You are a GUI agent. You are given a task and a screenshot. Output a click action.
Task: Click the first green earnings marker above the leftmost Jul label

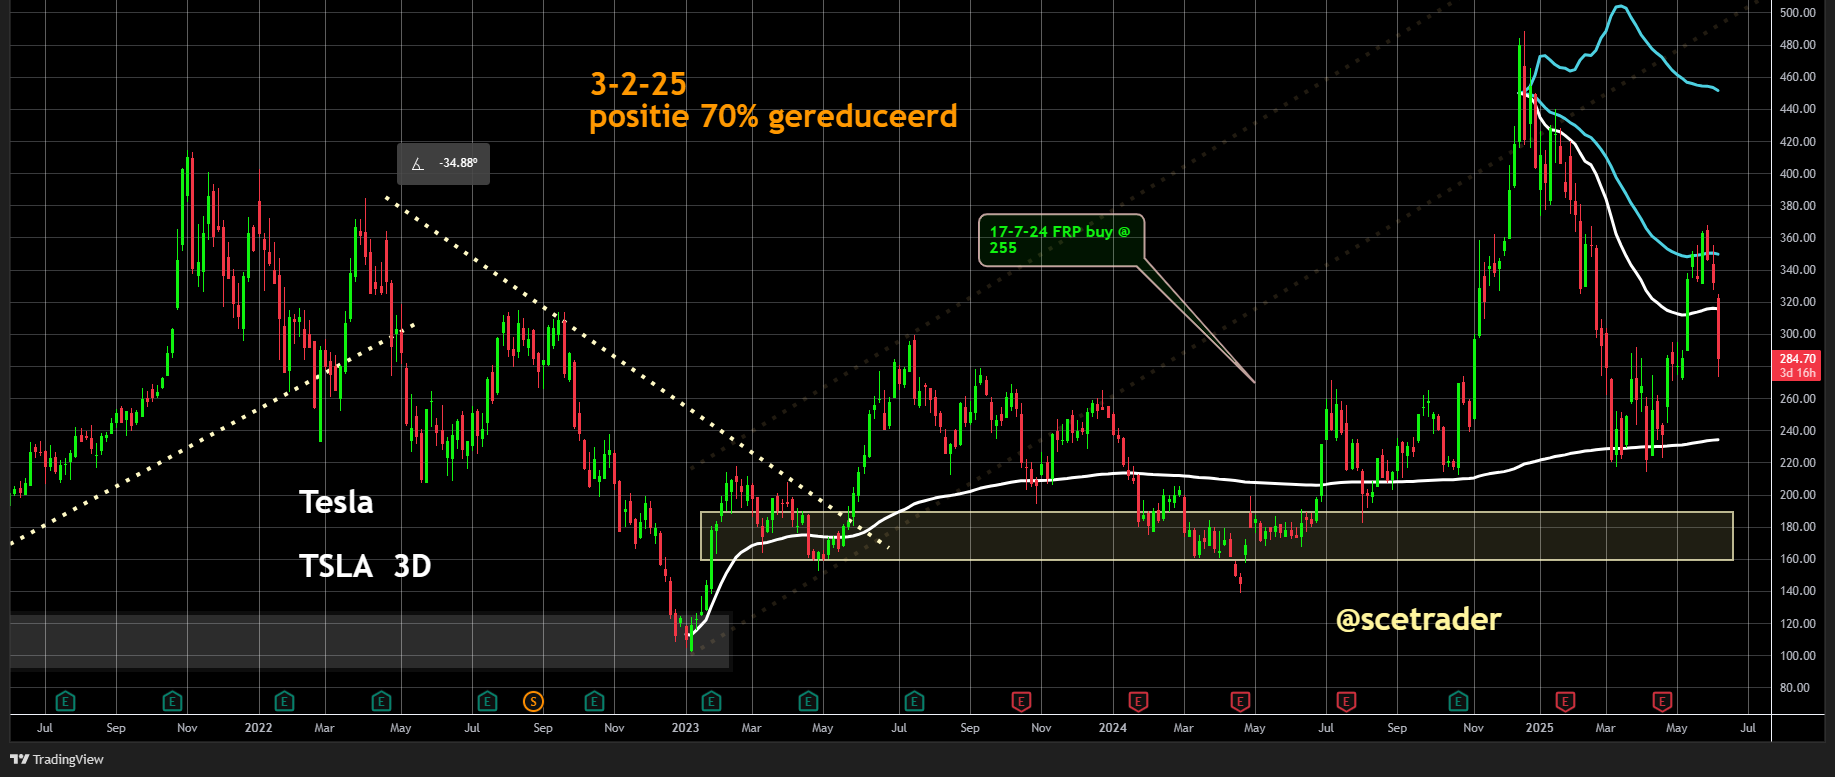pyautogui.click(x=66, y=701)
